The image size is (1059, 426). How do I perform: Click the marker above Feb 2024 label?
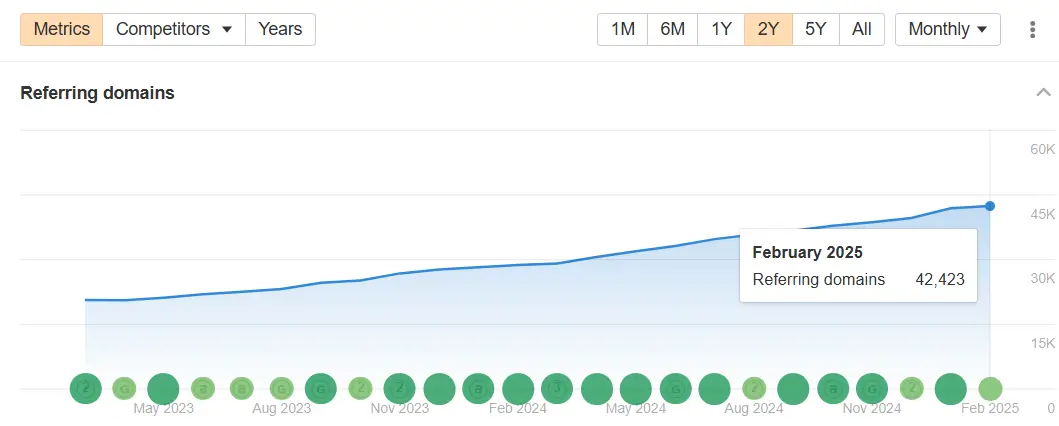[x=518, y=390]
